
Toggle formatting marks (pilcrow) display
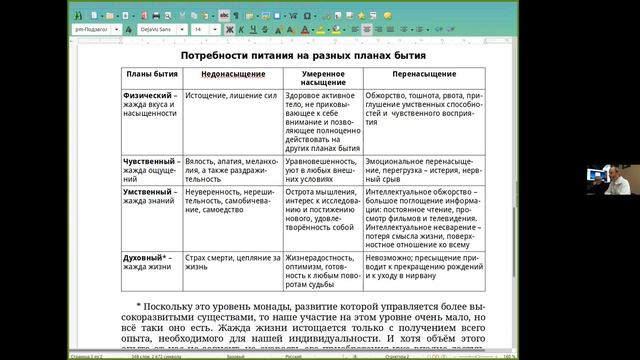pos(236,16)
